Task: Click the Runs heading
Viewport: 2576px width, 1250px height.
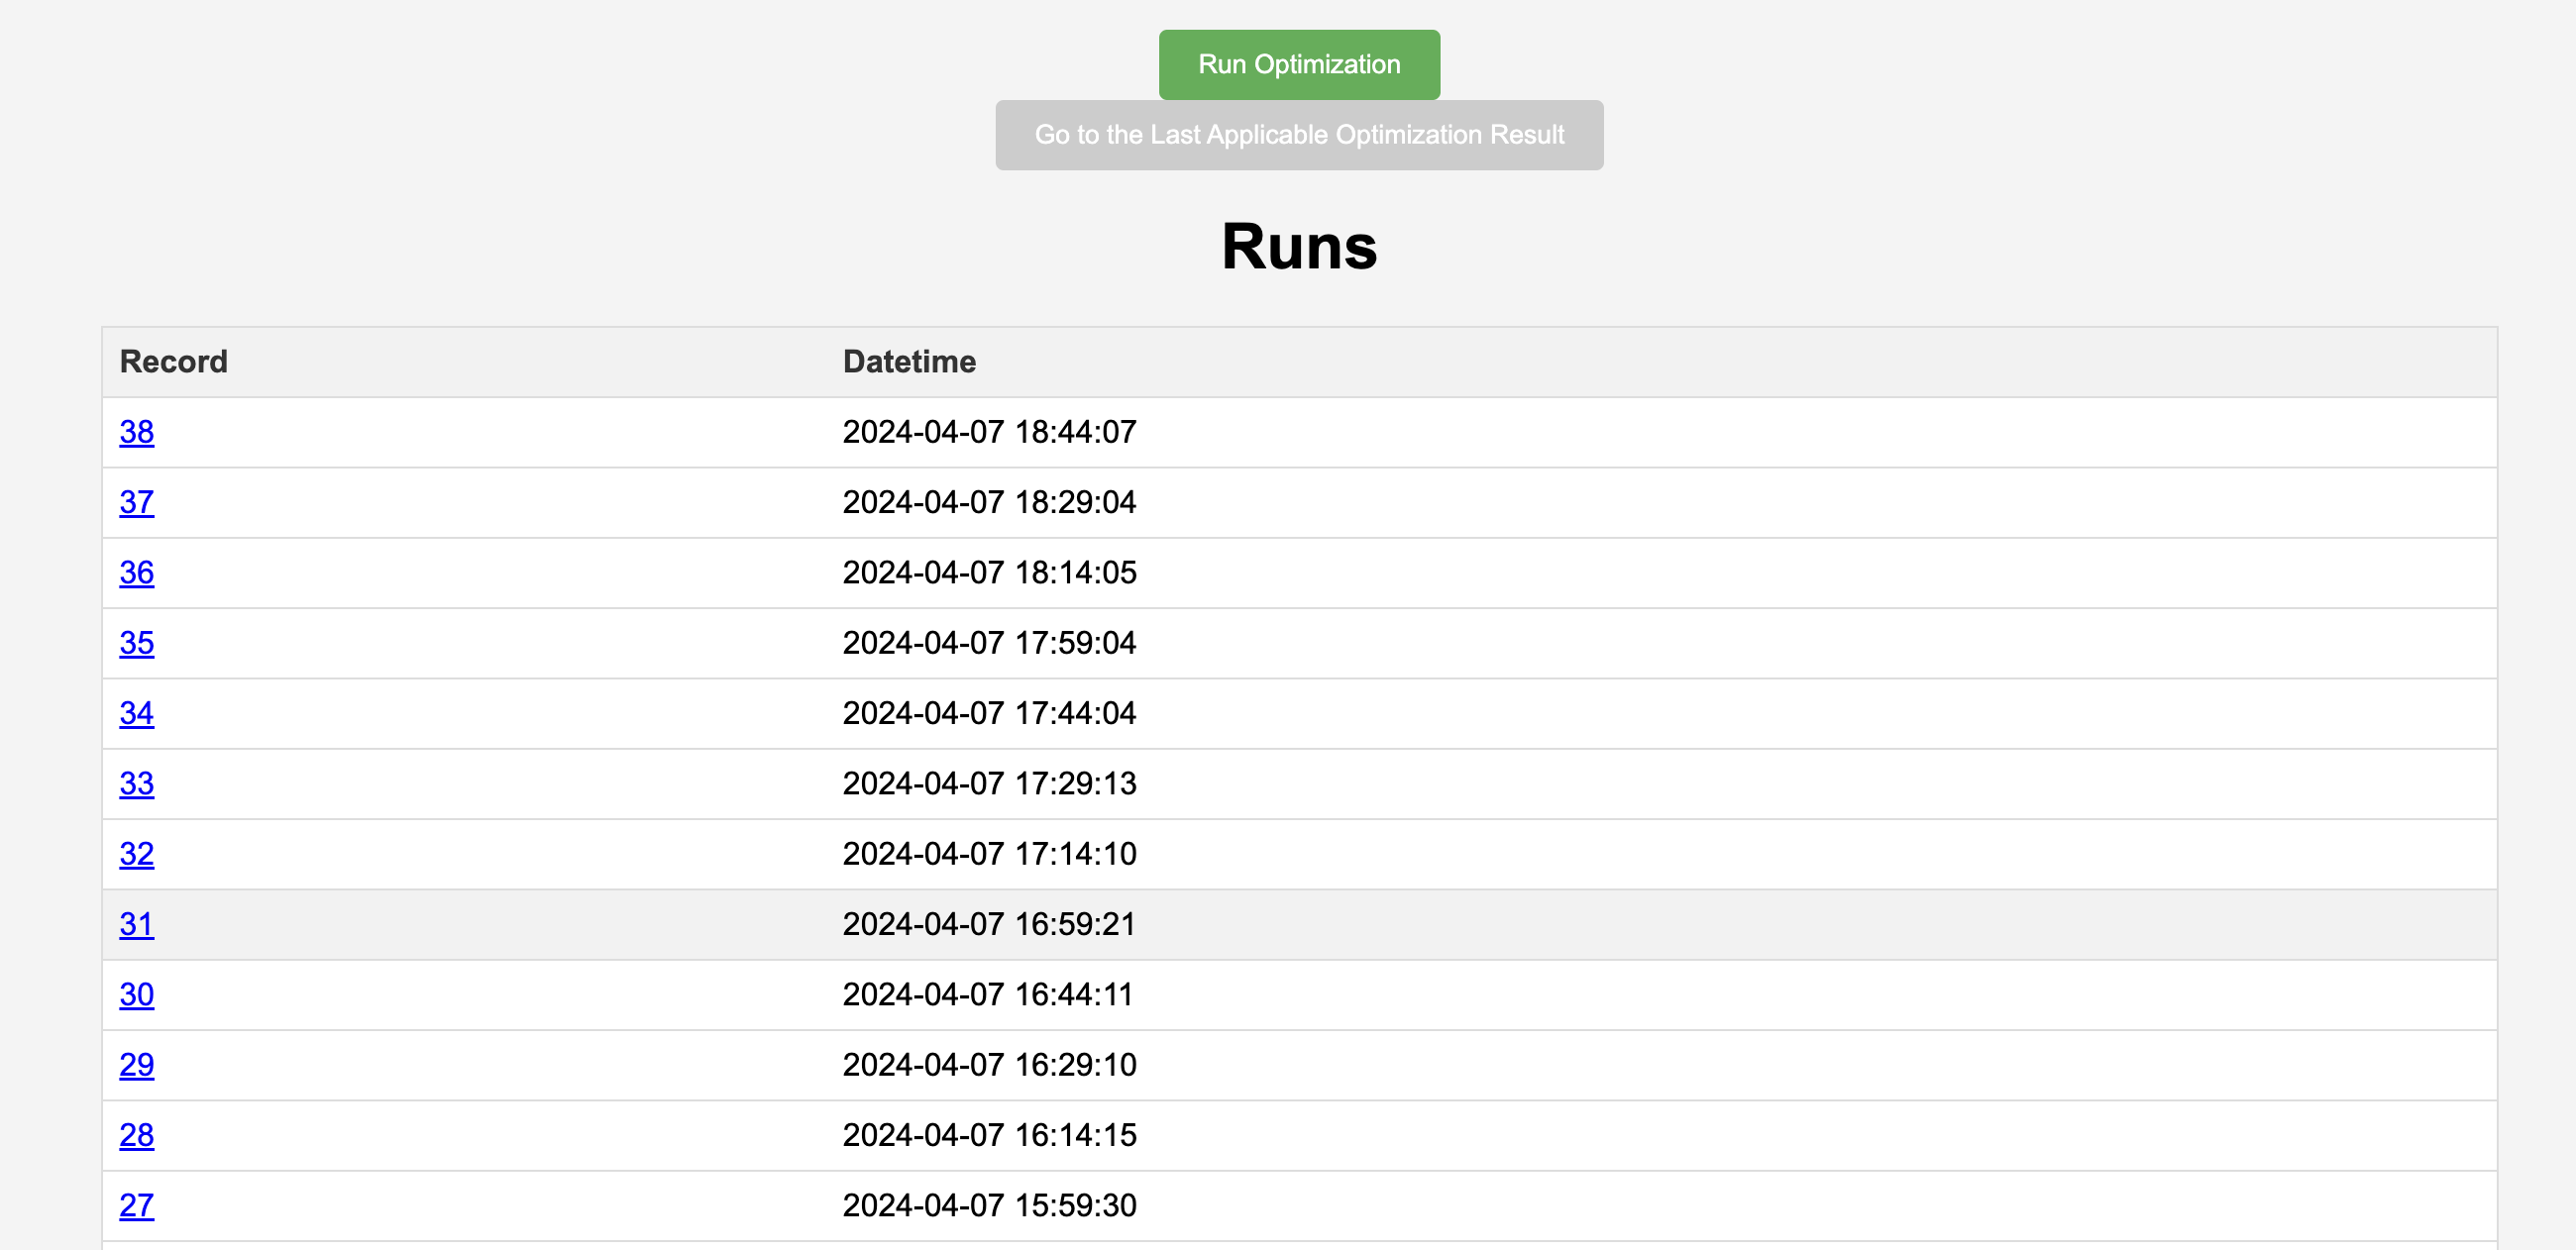Action: (x=1299, y=246)
